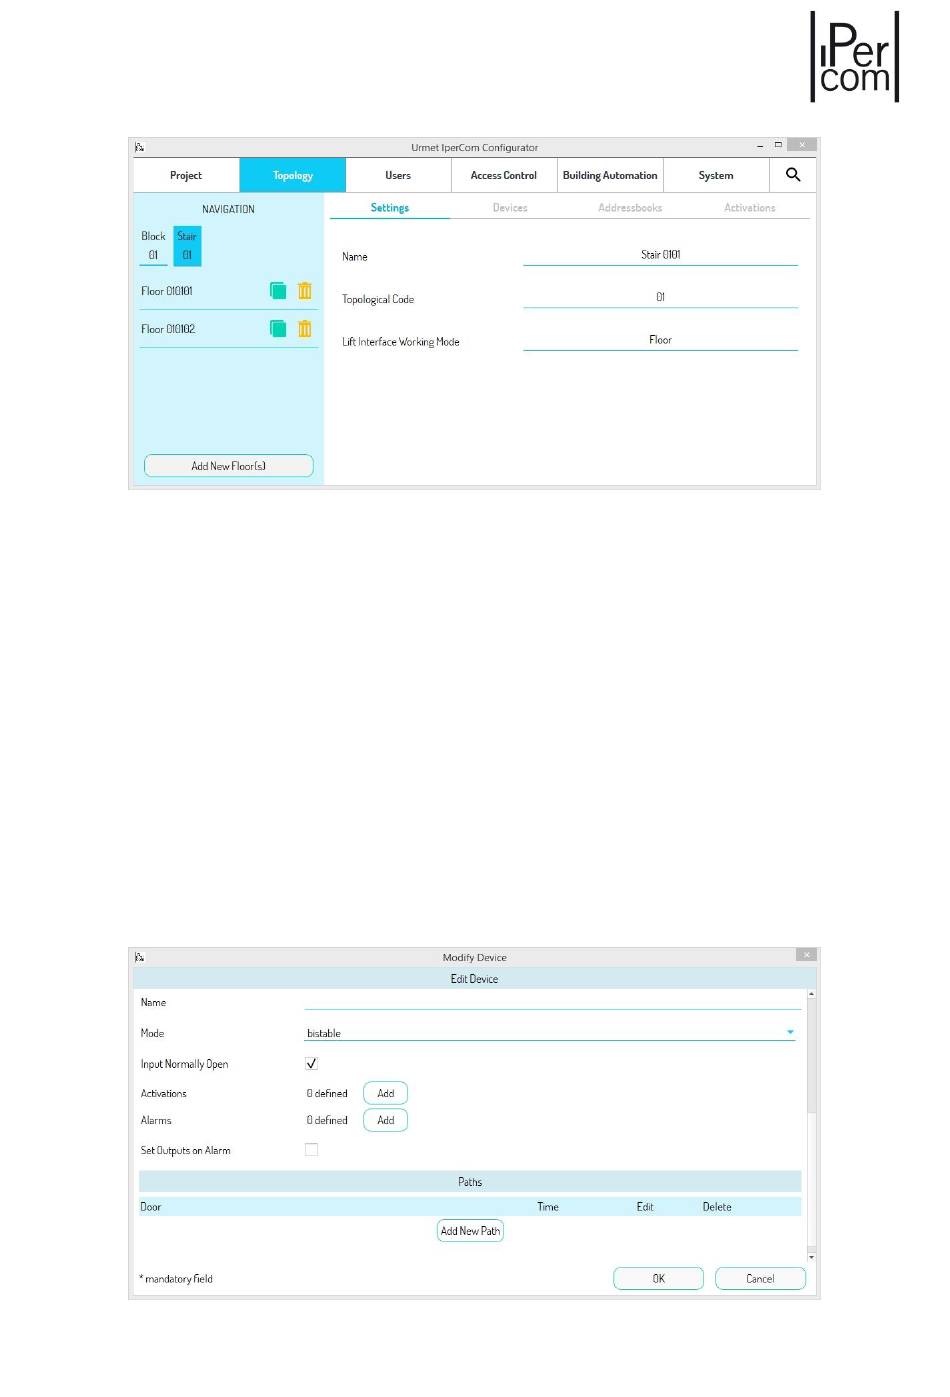Click the search magnifier icon in Configurator
The image size is (950, 1397).
click(x=793, y=175)
